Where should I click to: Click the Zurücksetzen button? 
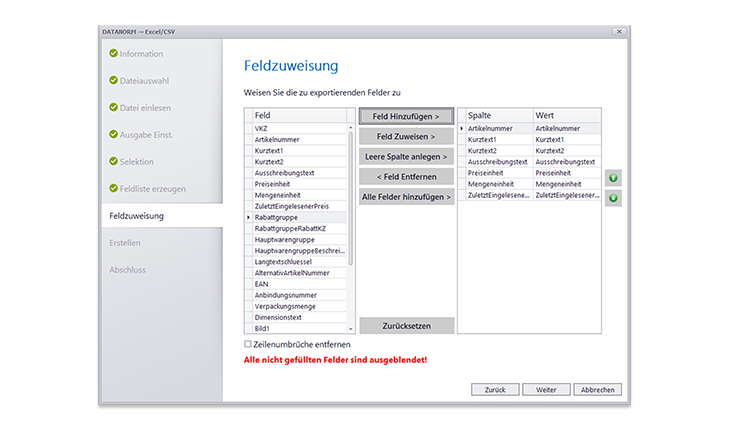coord(406,326)
